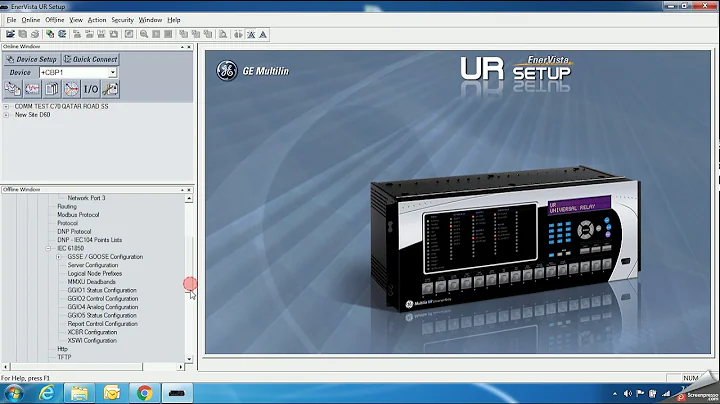Select the DNP Protocol tree item
This screenshot has height=404, width=720.
pyautogui.click(x=74, y=232)
